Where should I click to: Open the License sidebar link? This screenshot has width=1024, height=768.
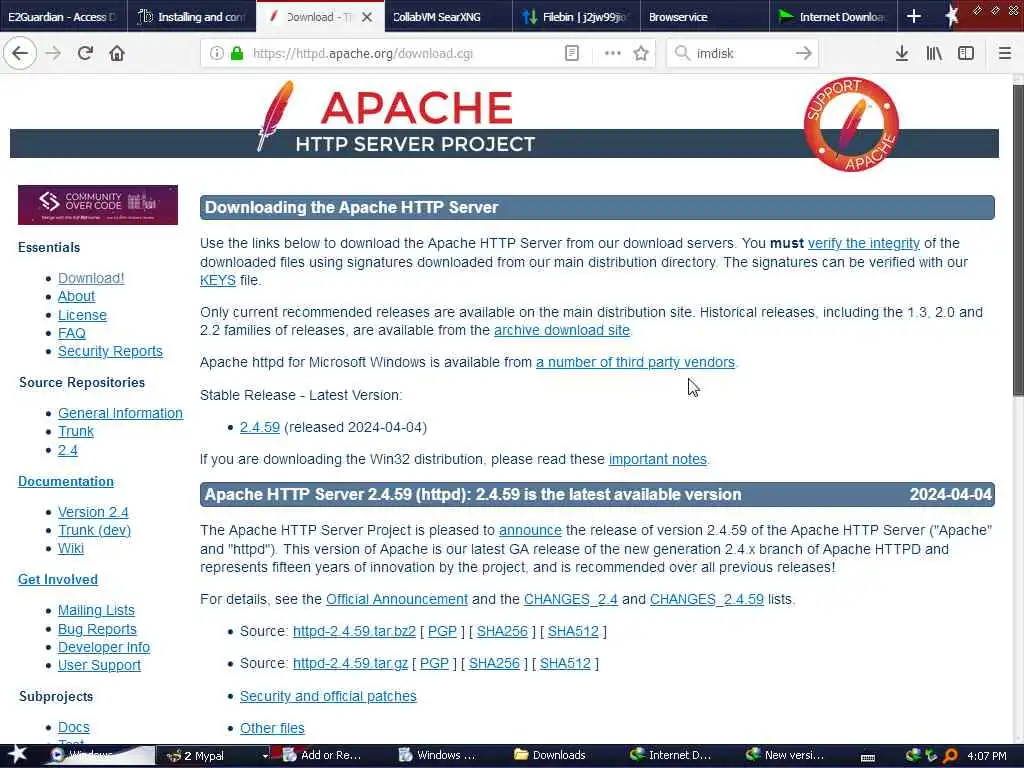tap(82, 315)
